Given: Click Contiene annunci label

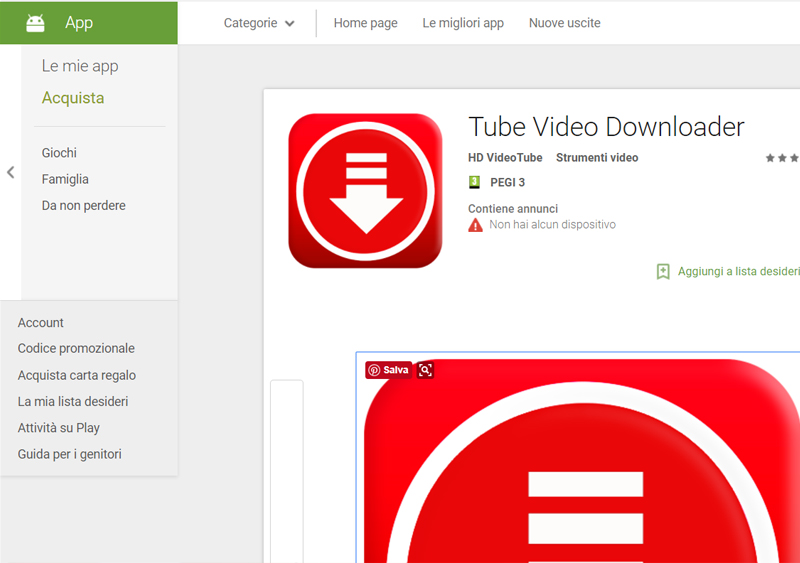Looking at the screenshot, I should pos(513,209).
